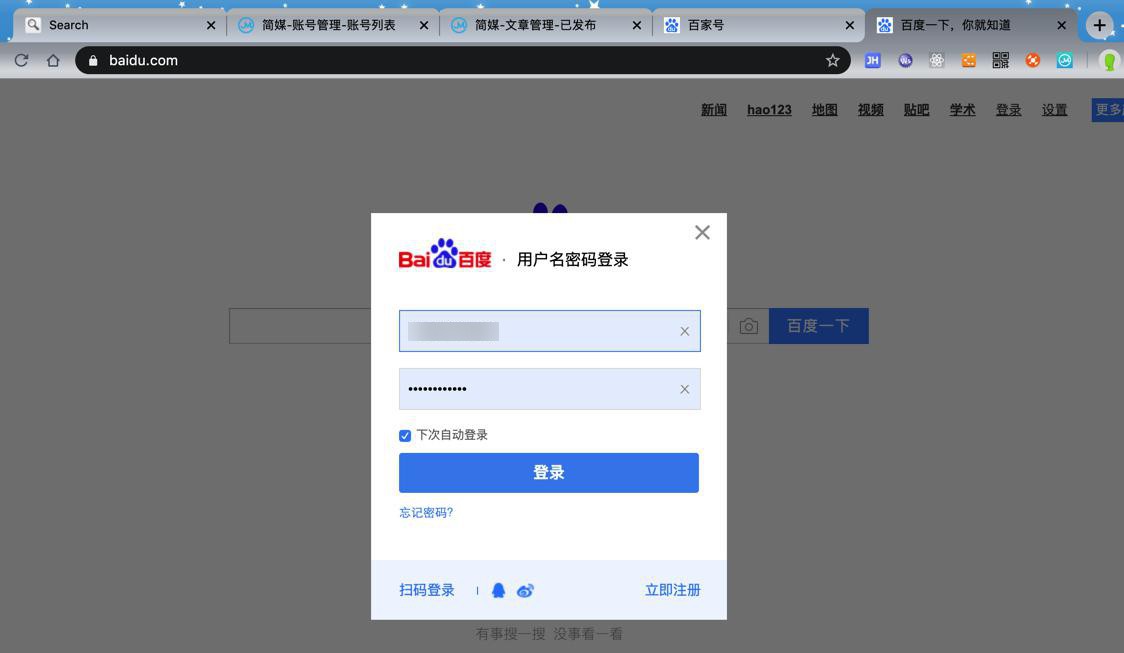Click the camera image search icon
1124x653 pixels.
tap(748, 326)
